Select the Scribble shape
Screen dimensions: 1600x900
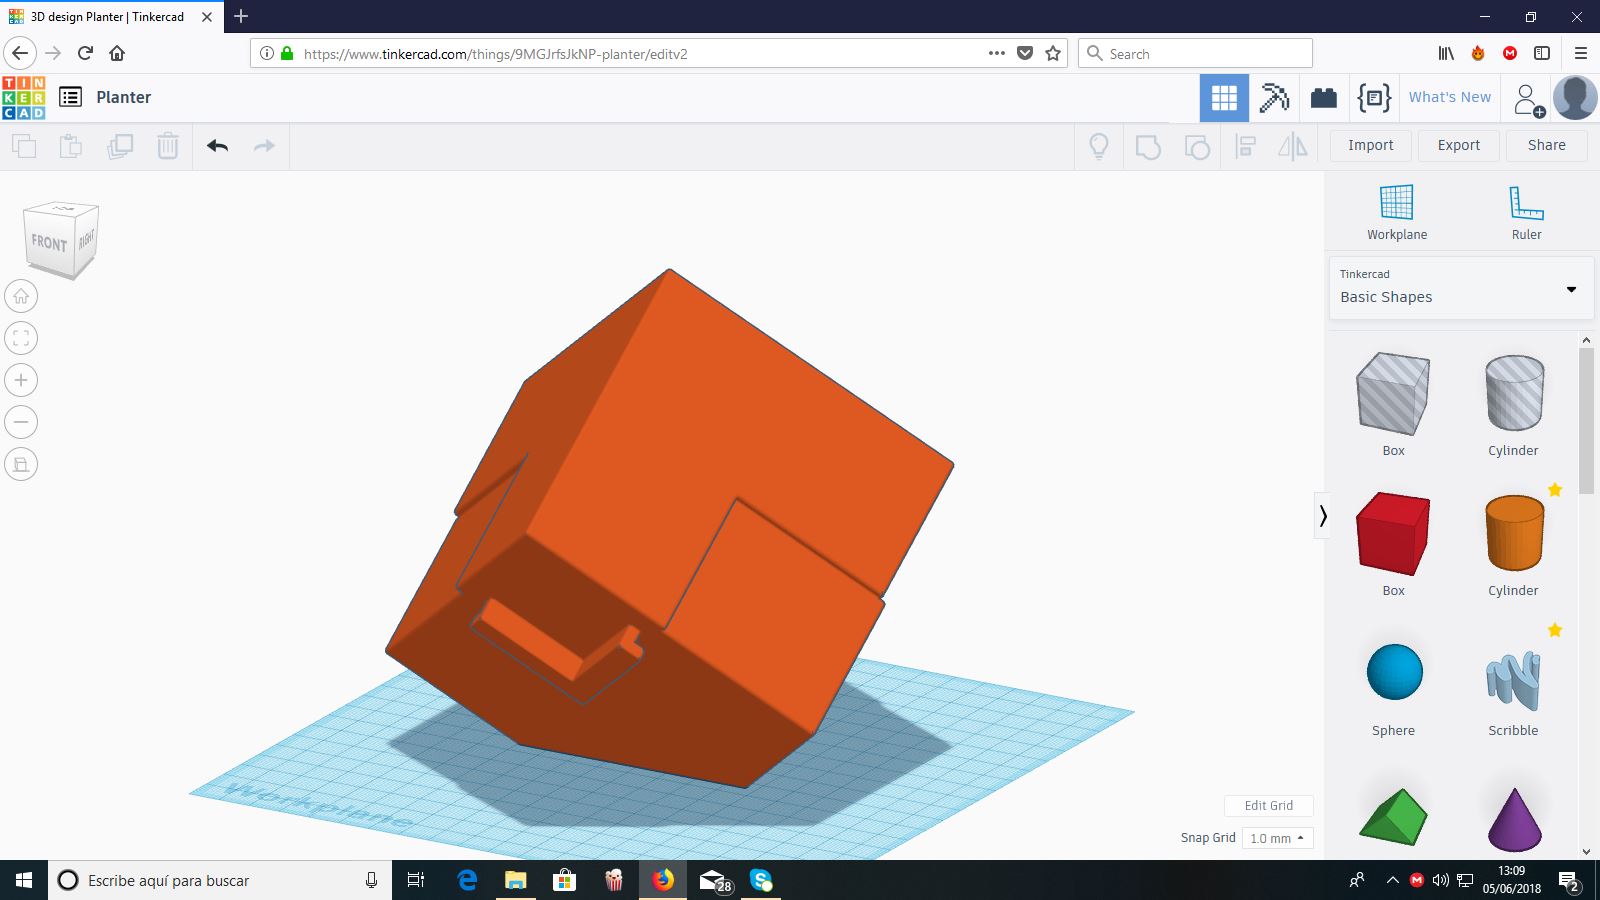click(x=1513, y=680)
